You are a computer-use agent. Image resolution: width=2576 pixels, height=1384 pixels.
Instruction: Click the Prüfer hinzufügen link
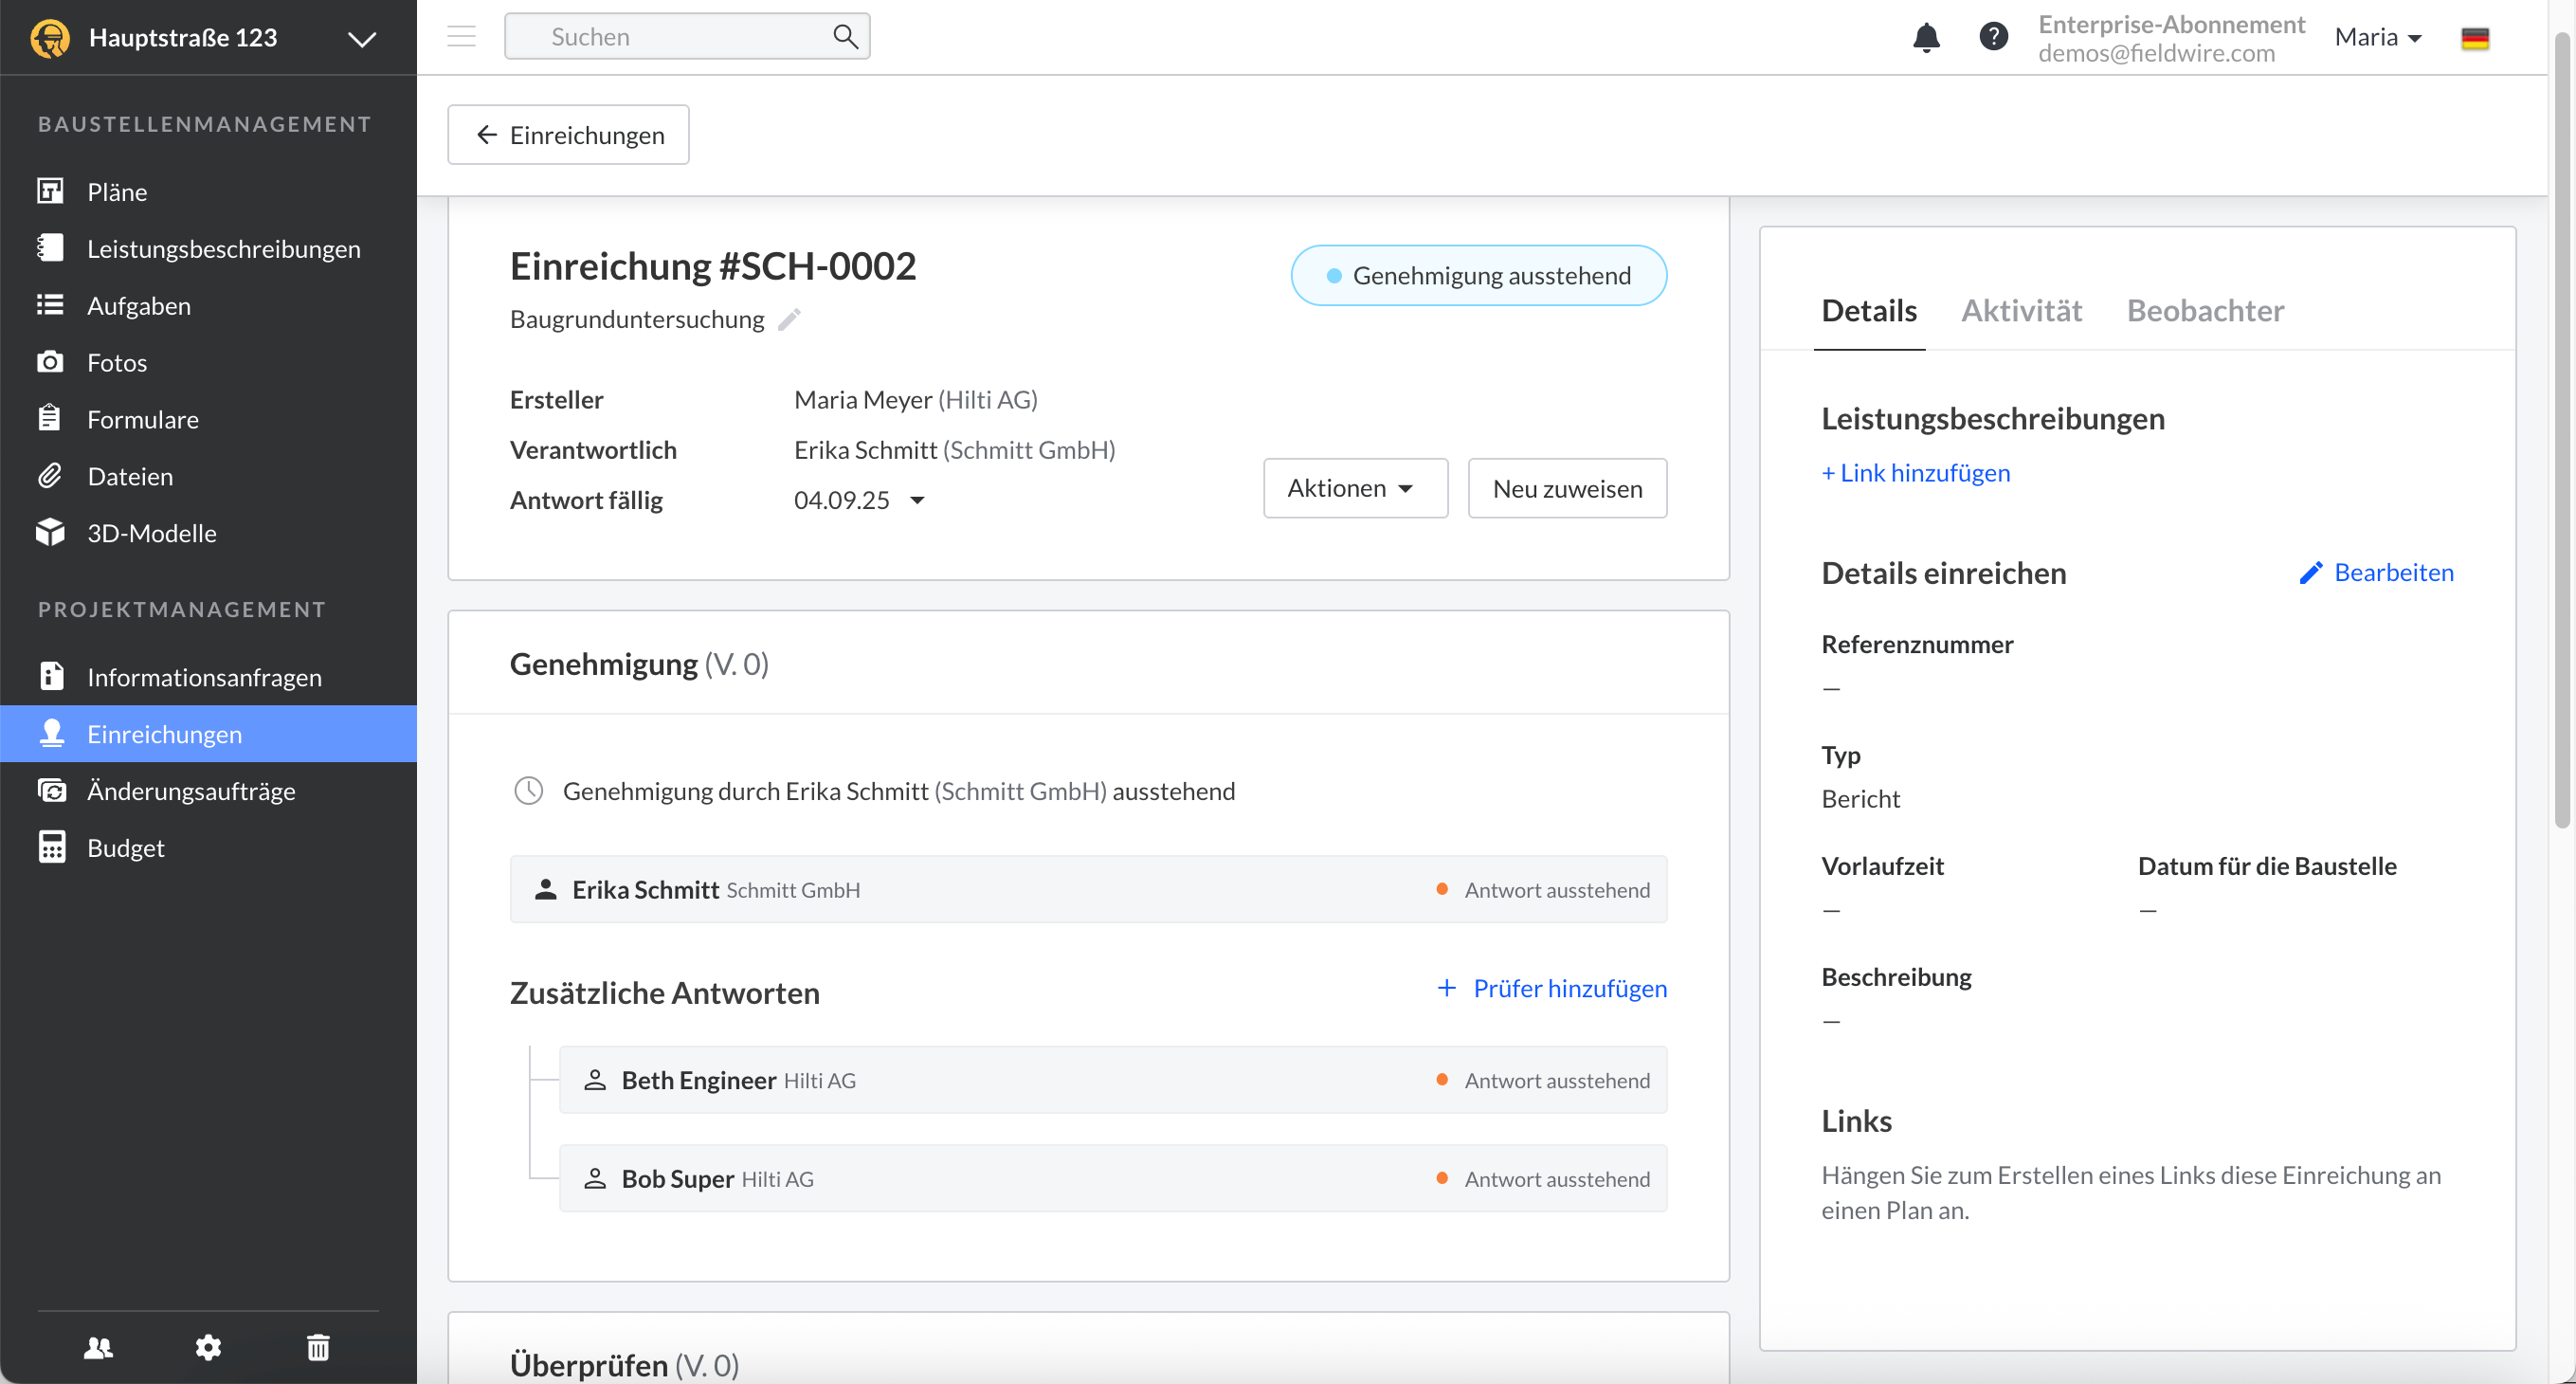[1552, 988]
